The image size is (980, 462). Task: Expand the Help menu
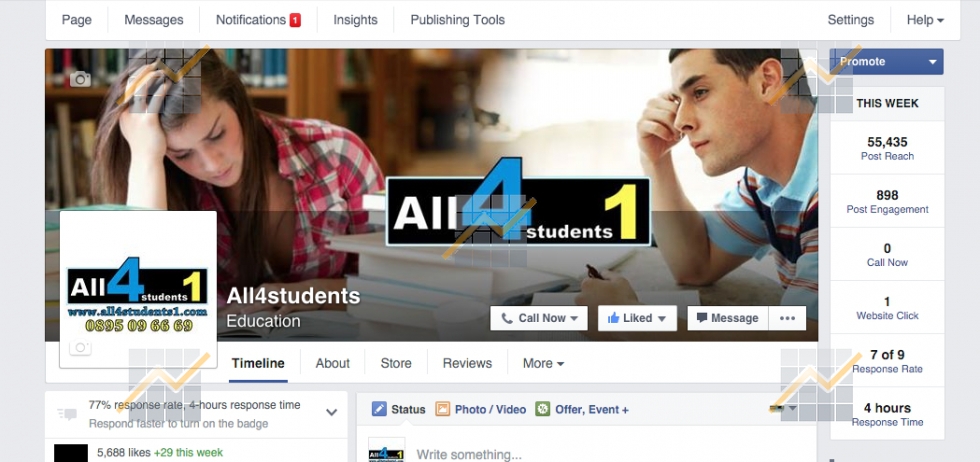pyautogui.click(x=925, y=20)
